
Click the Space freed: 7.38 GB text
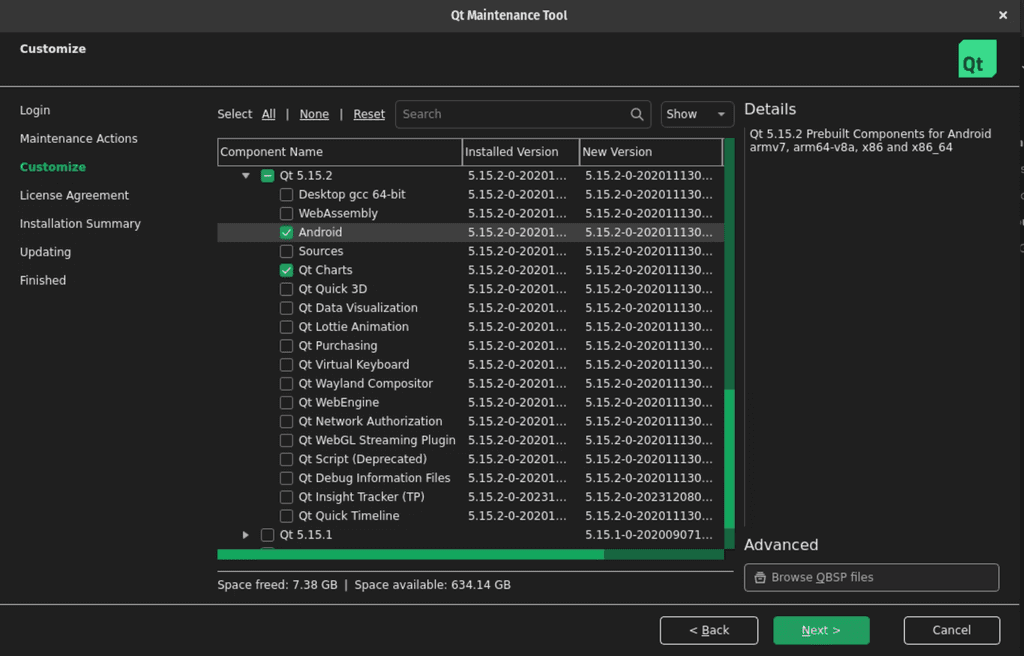coord(278,585)
